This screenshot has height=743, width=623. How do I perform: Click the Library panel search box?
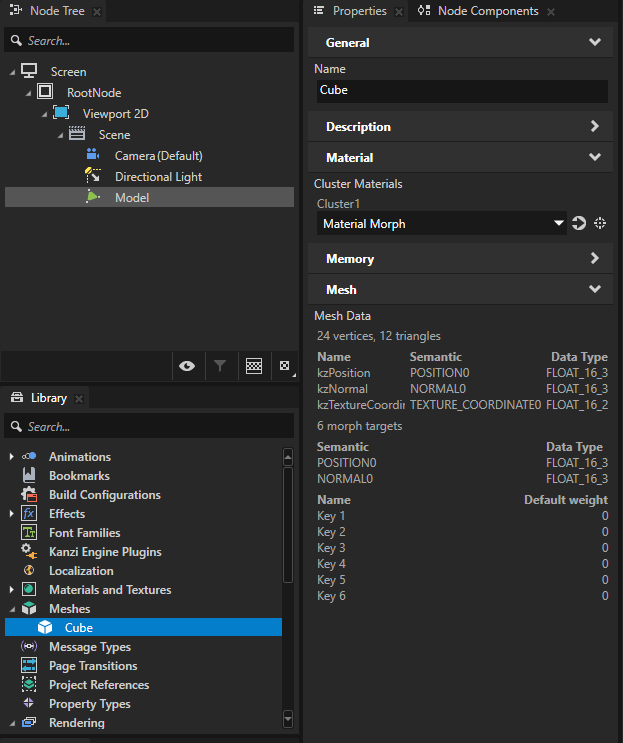pyautogui.click(x=150, y=427)
